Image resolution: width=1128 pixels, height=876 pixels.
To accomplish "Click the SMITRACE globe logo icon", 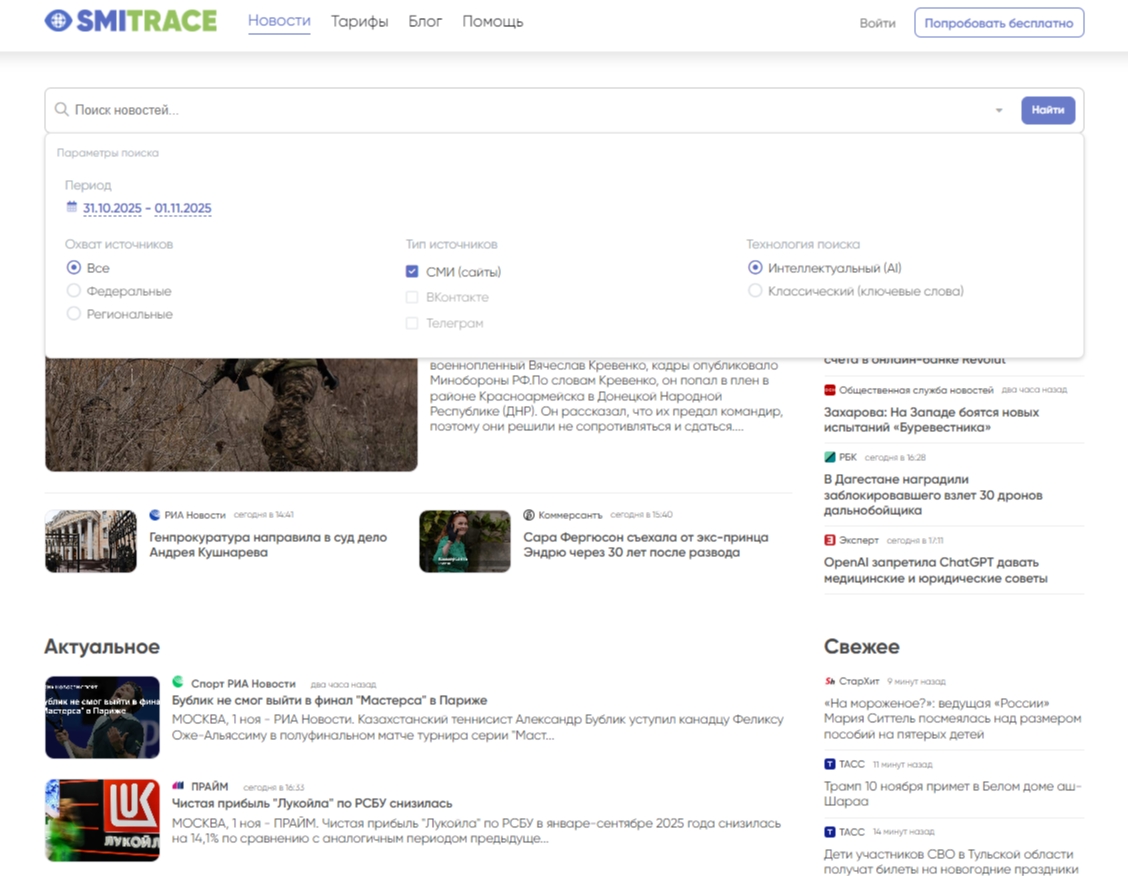I will coord(57,21).
